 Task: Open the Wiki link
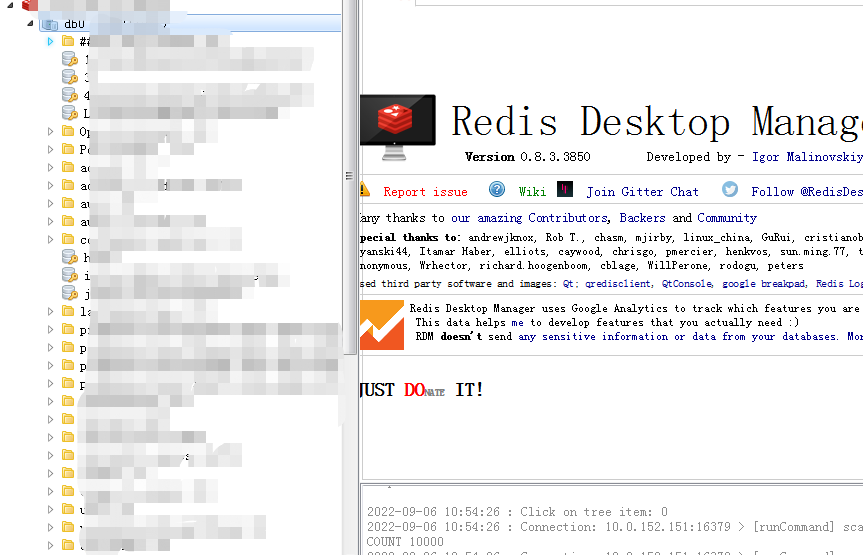[532, 192]
